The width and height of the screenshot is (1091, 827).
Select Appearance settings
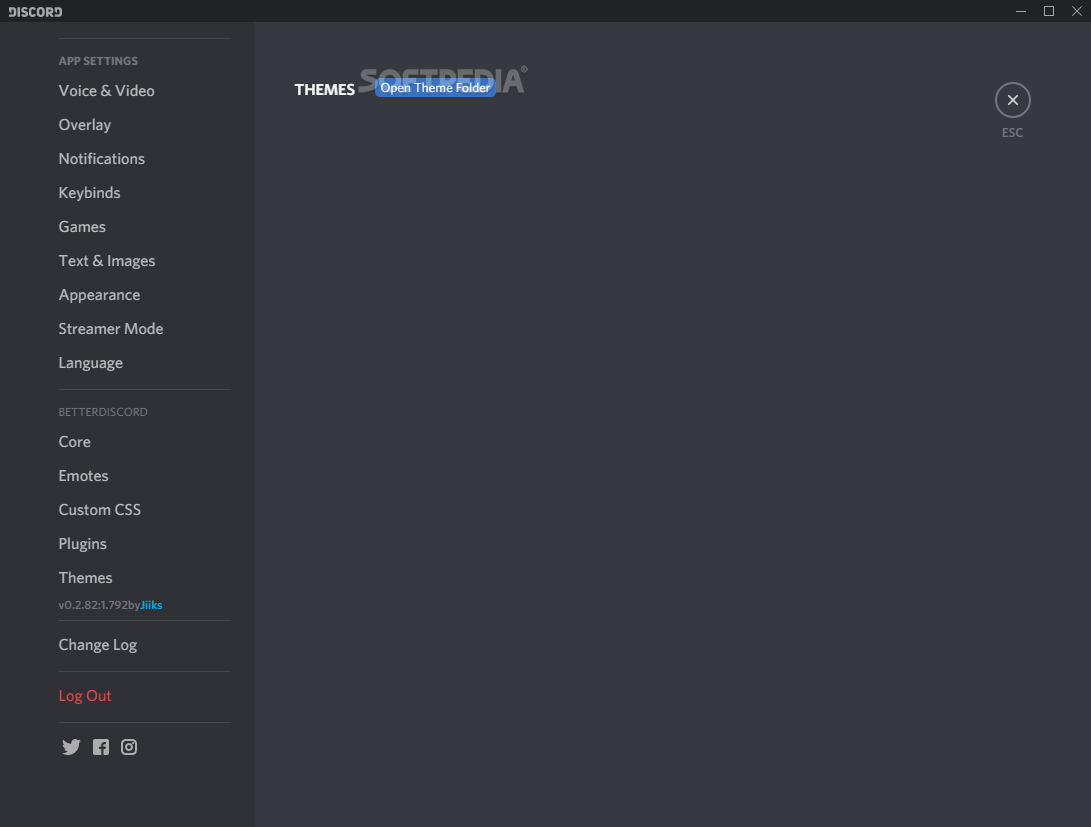click(99, 296)
